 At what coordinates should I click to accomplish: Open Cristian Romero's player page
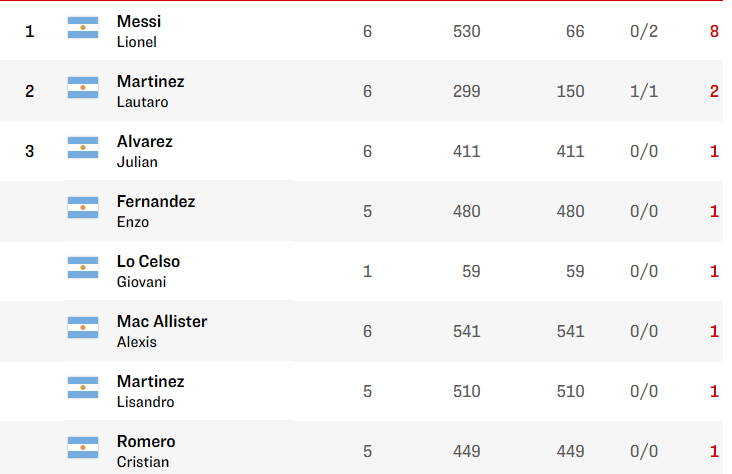(146, 451)
